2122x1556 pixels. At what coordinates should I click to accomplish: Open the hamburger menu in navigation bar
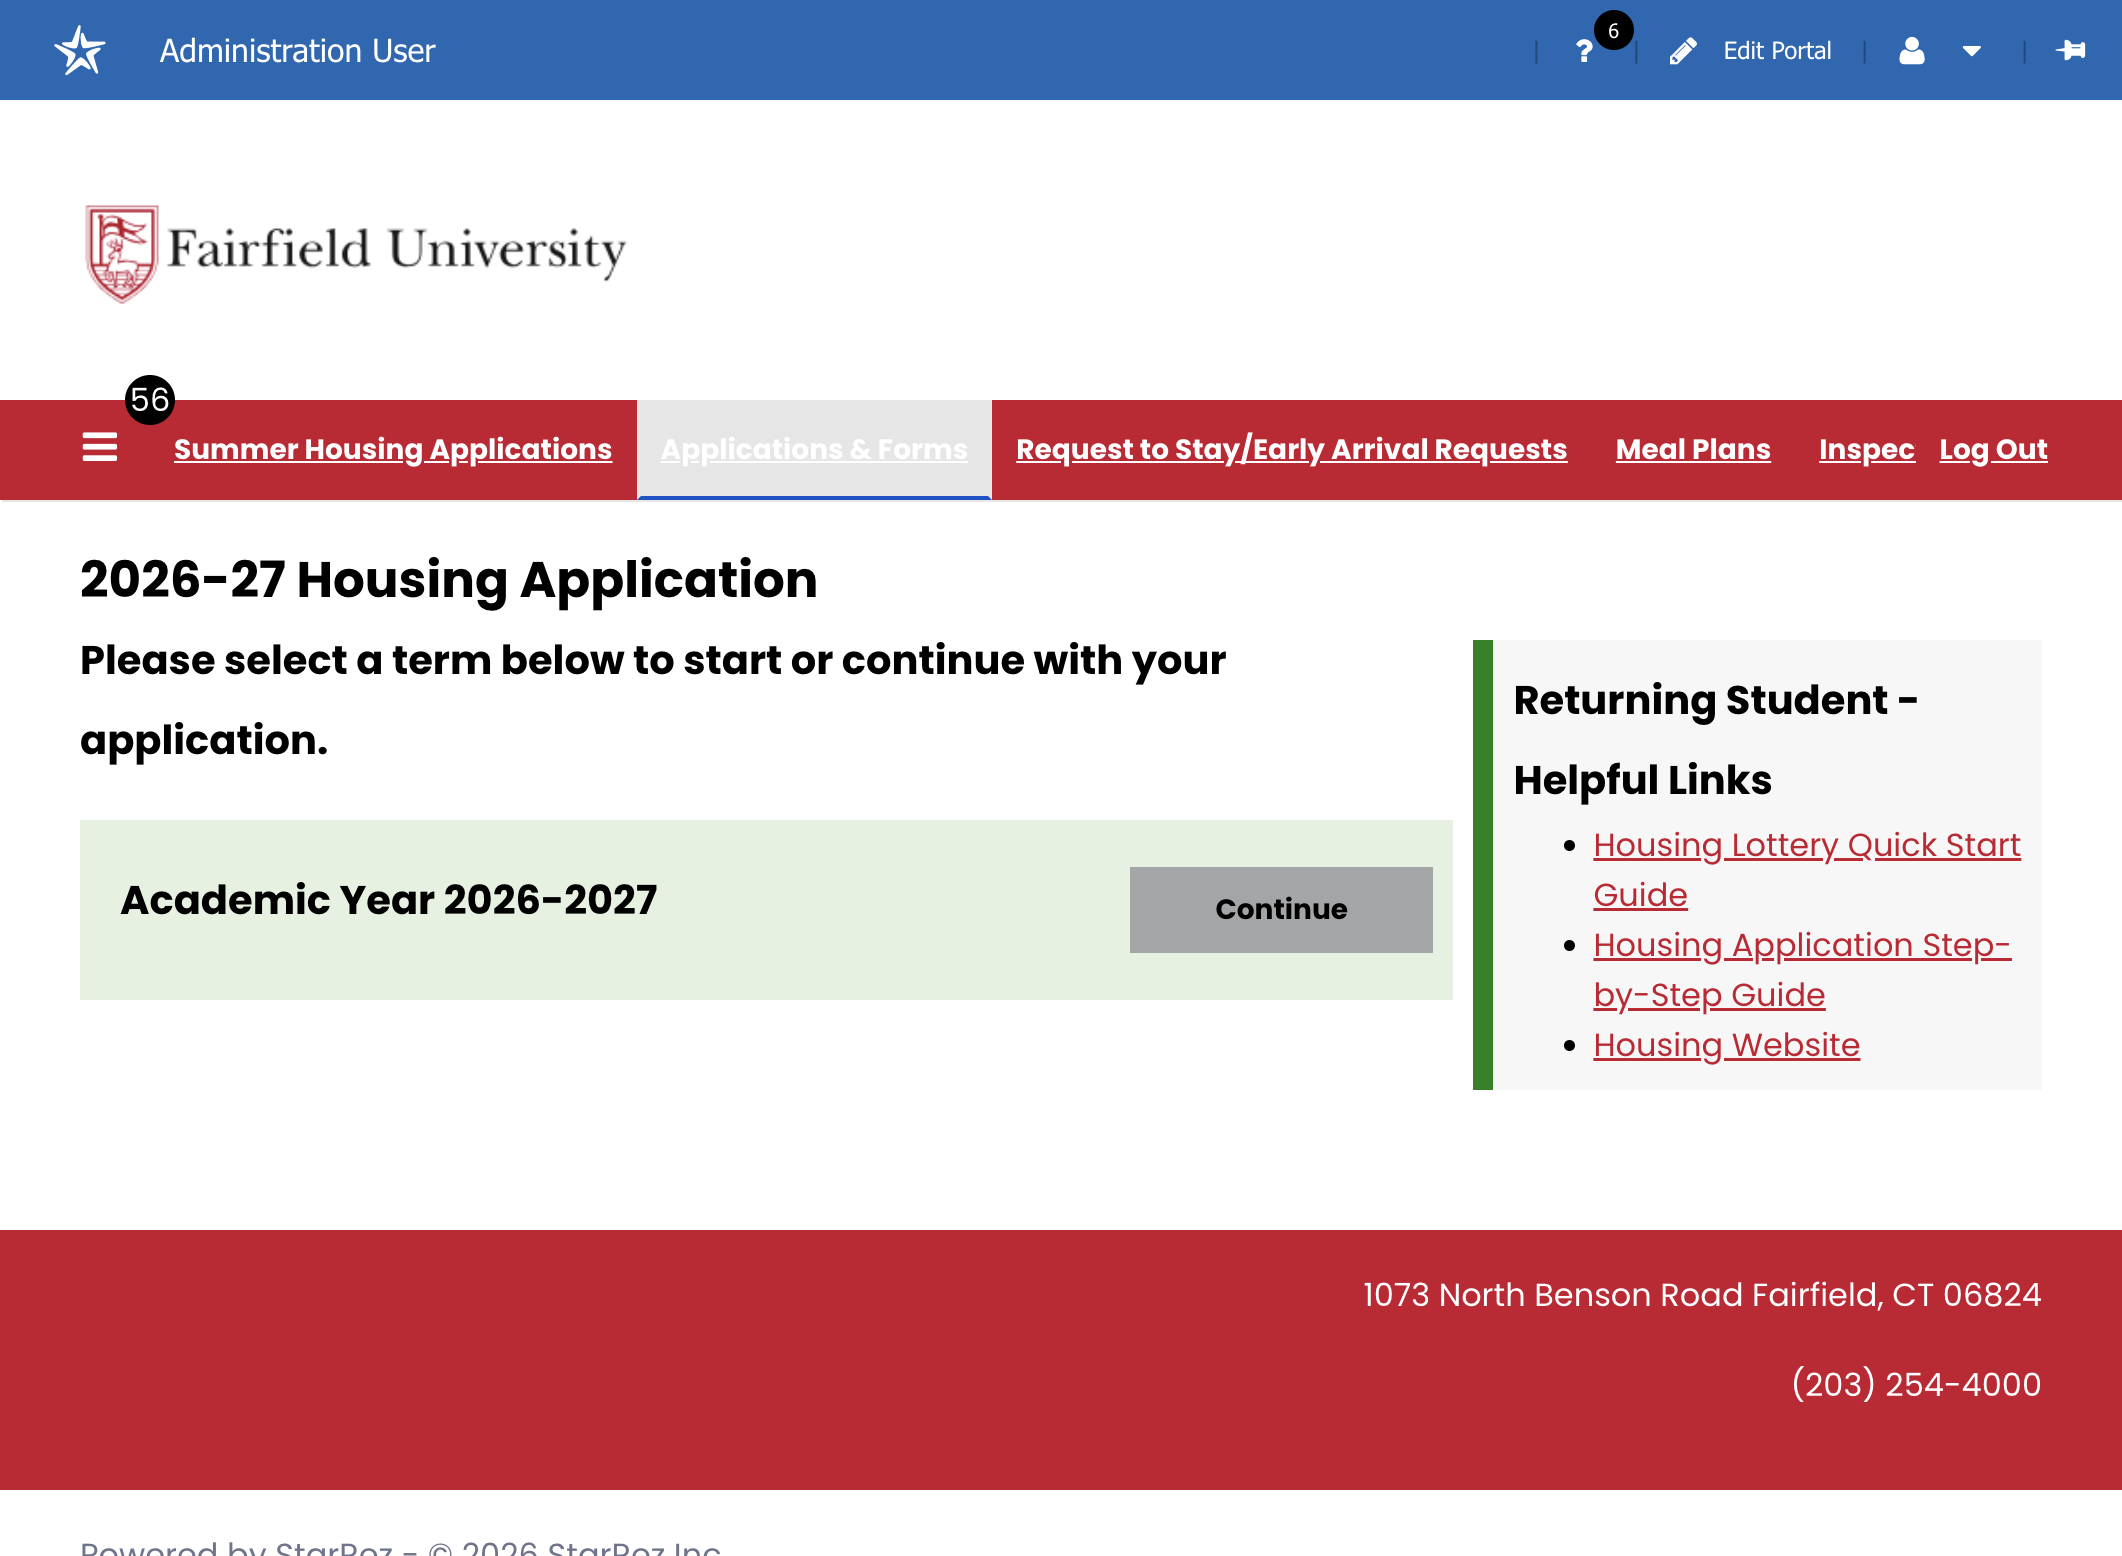pos(100,447)
